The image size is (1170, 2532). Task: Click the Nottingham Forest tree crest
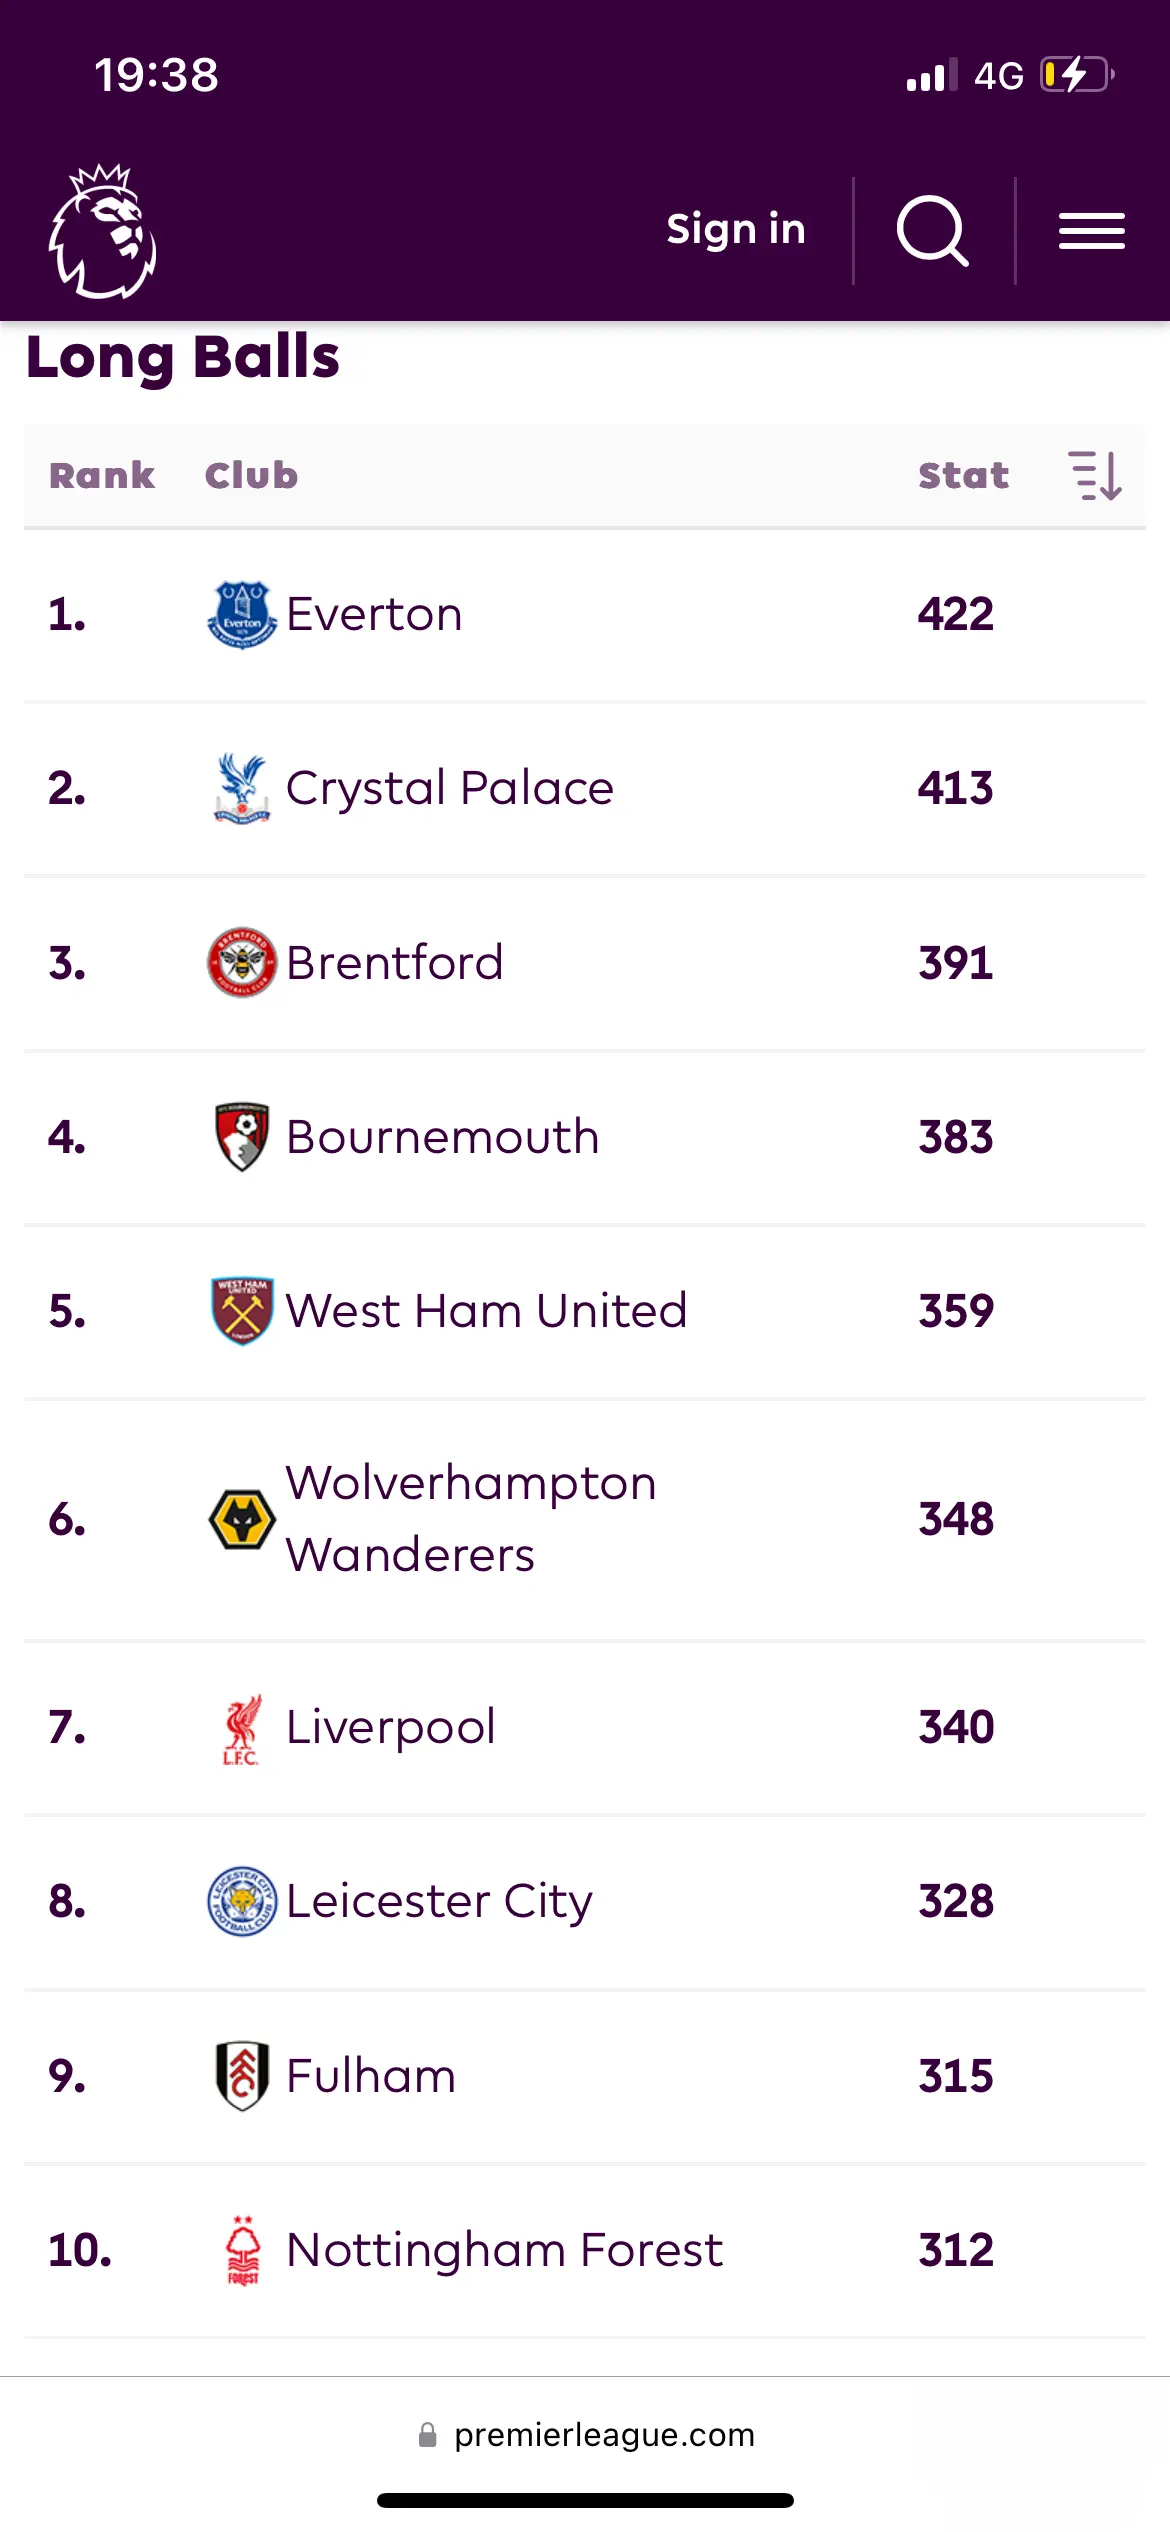[242, 2250]
